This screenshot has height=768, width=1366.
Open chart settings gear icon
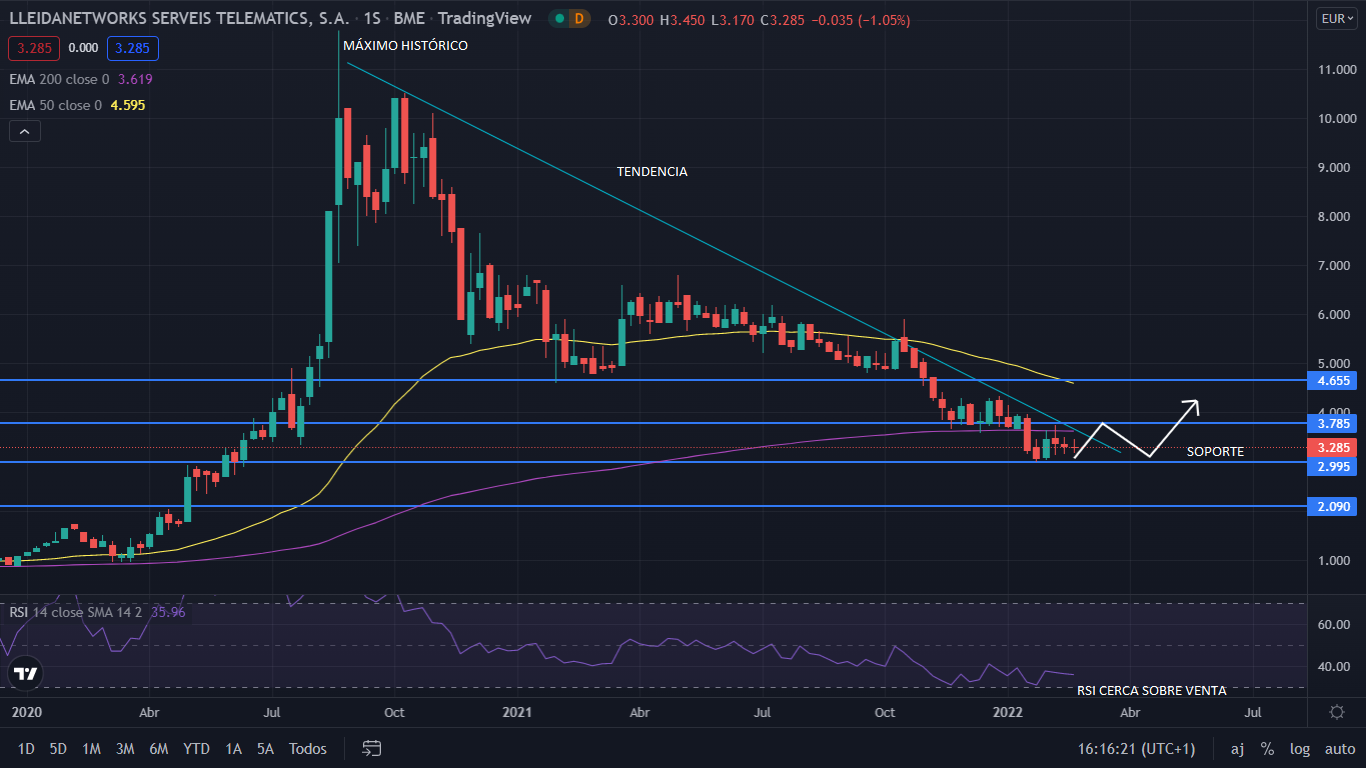click(x=1336, y=712)
